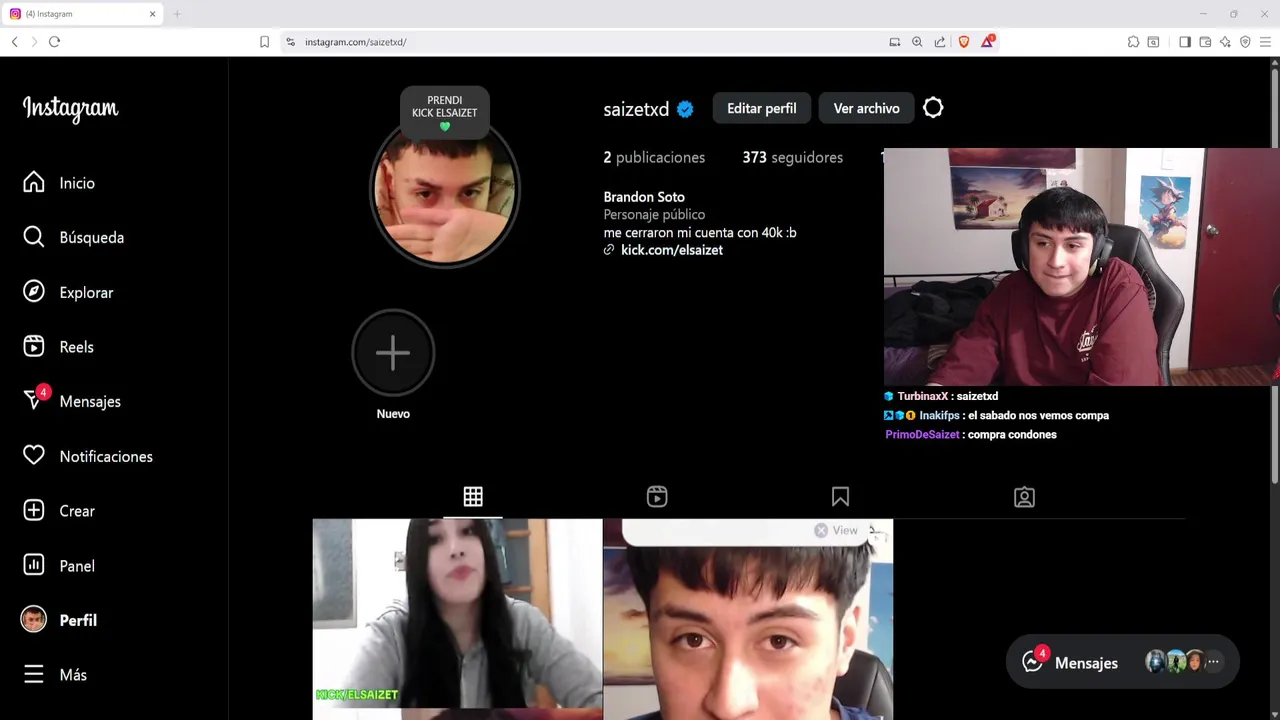This screenshot has width=1280, height=720.
Task: Open Mensajes in the left sidebar
Action: 72,401
